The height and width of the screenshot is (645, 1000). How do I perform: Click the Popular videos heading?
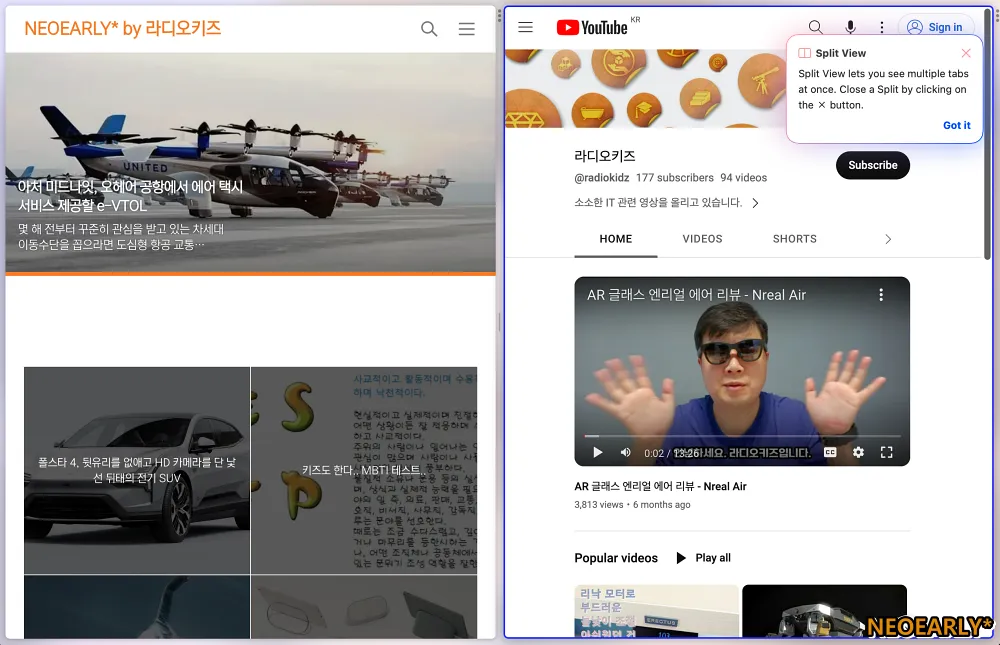(x=616, y=558)
